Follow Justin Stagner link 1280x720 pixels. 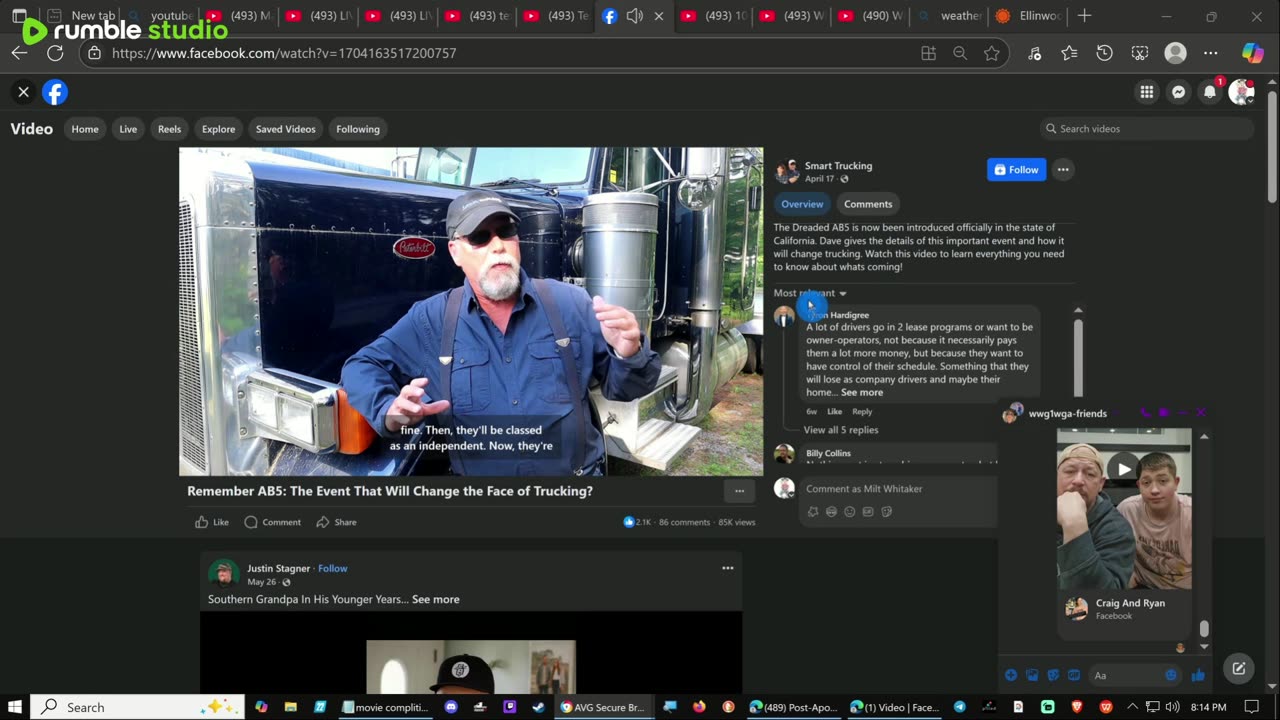coord(332,568)
